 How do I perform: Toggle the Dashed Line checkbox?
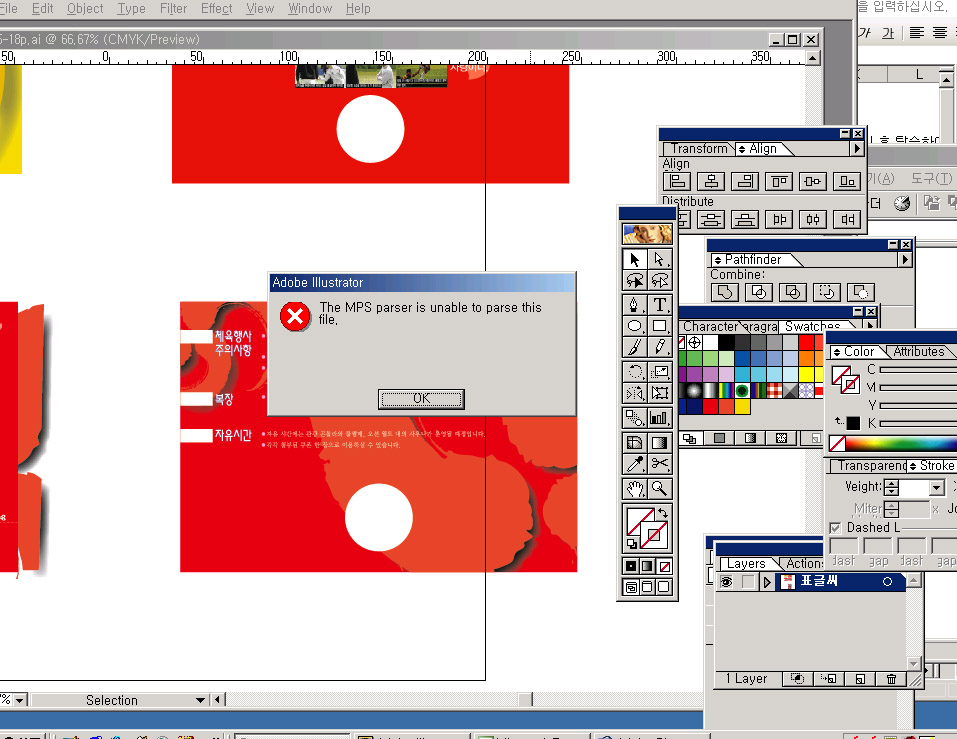click(835, 527)
